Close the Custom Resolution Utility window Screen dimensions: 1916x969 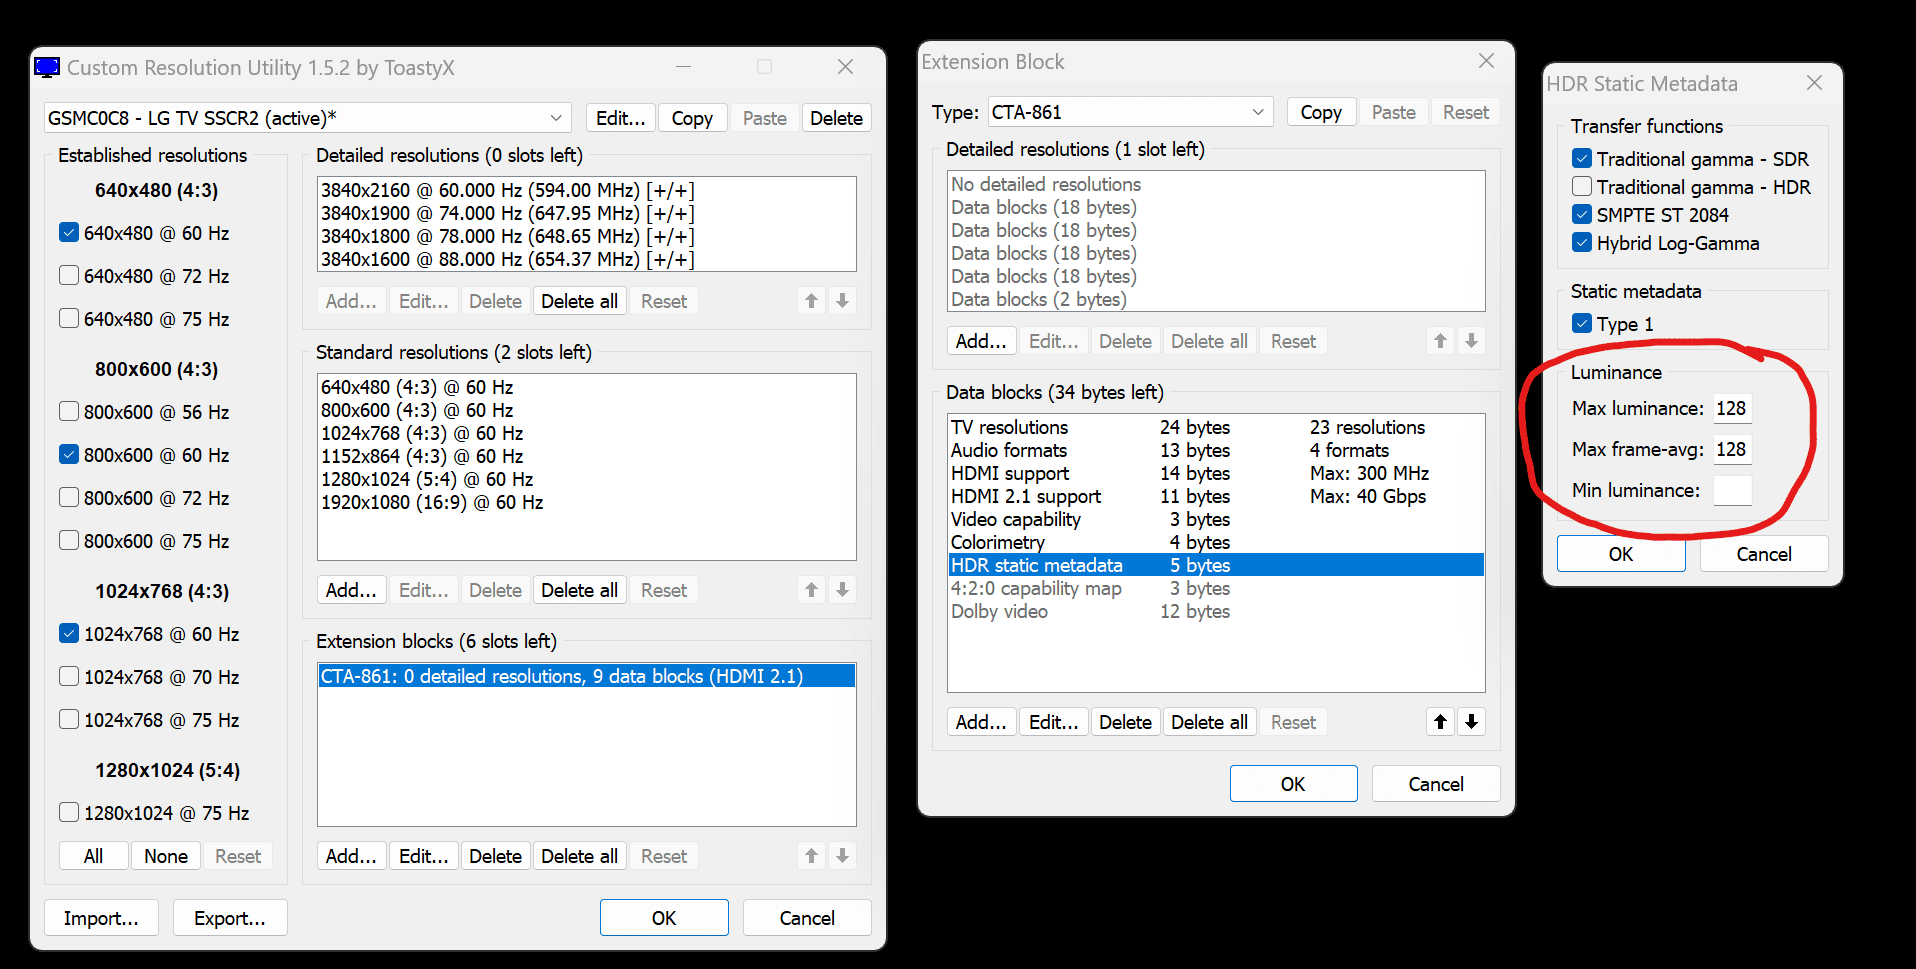click(846, 67)
